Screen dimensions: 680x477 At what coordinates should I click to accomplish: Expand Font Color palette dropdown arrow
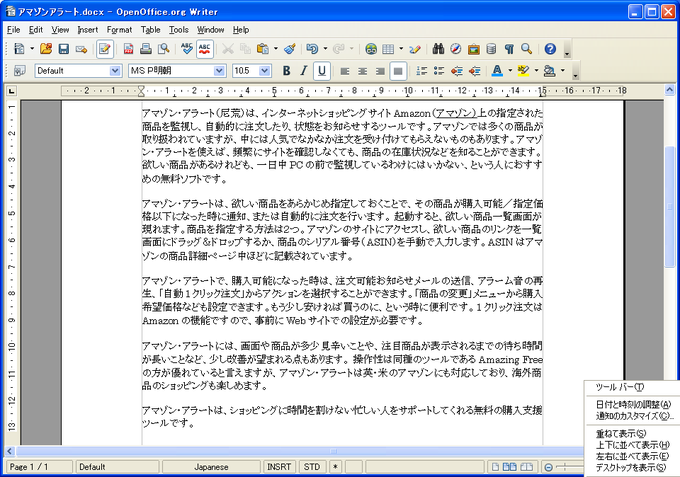coord(510,71)
